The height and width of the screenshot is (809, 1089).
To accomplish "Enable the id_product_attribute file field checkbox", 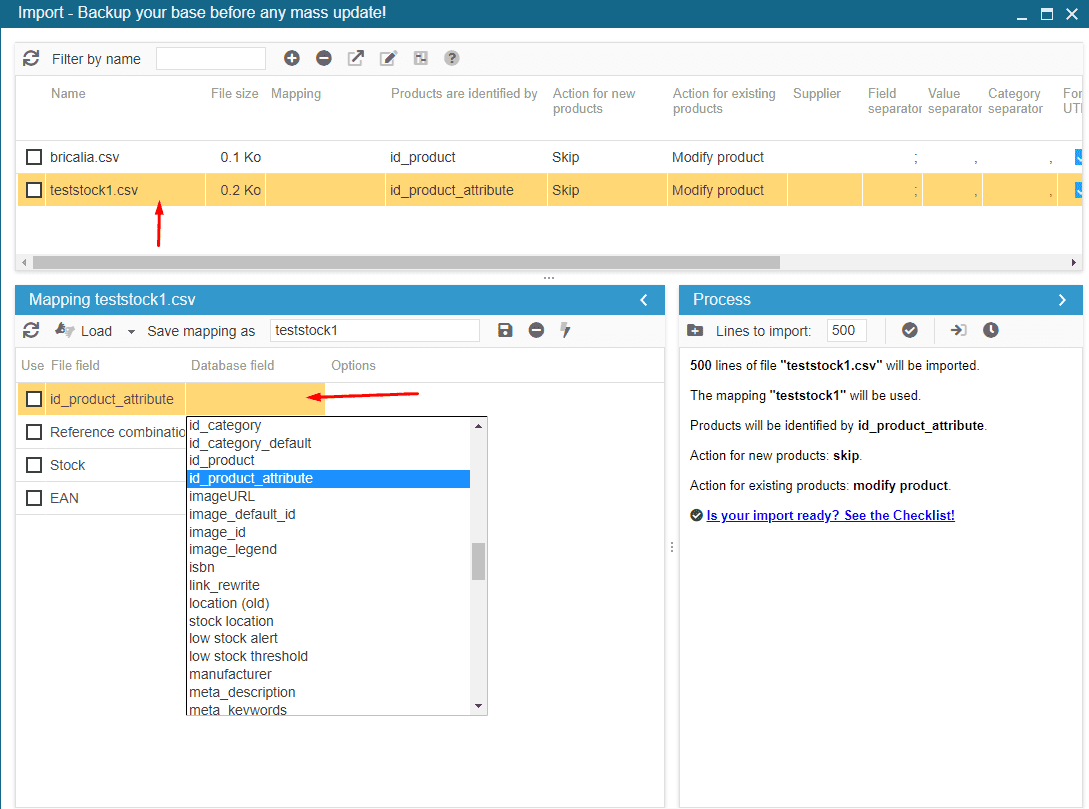I will [34, 399].
